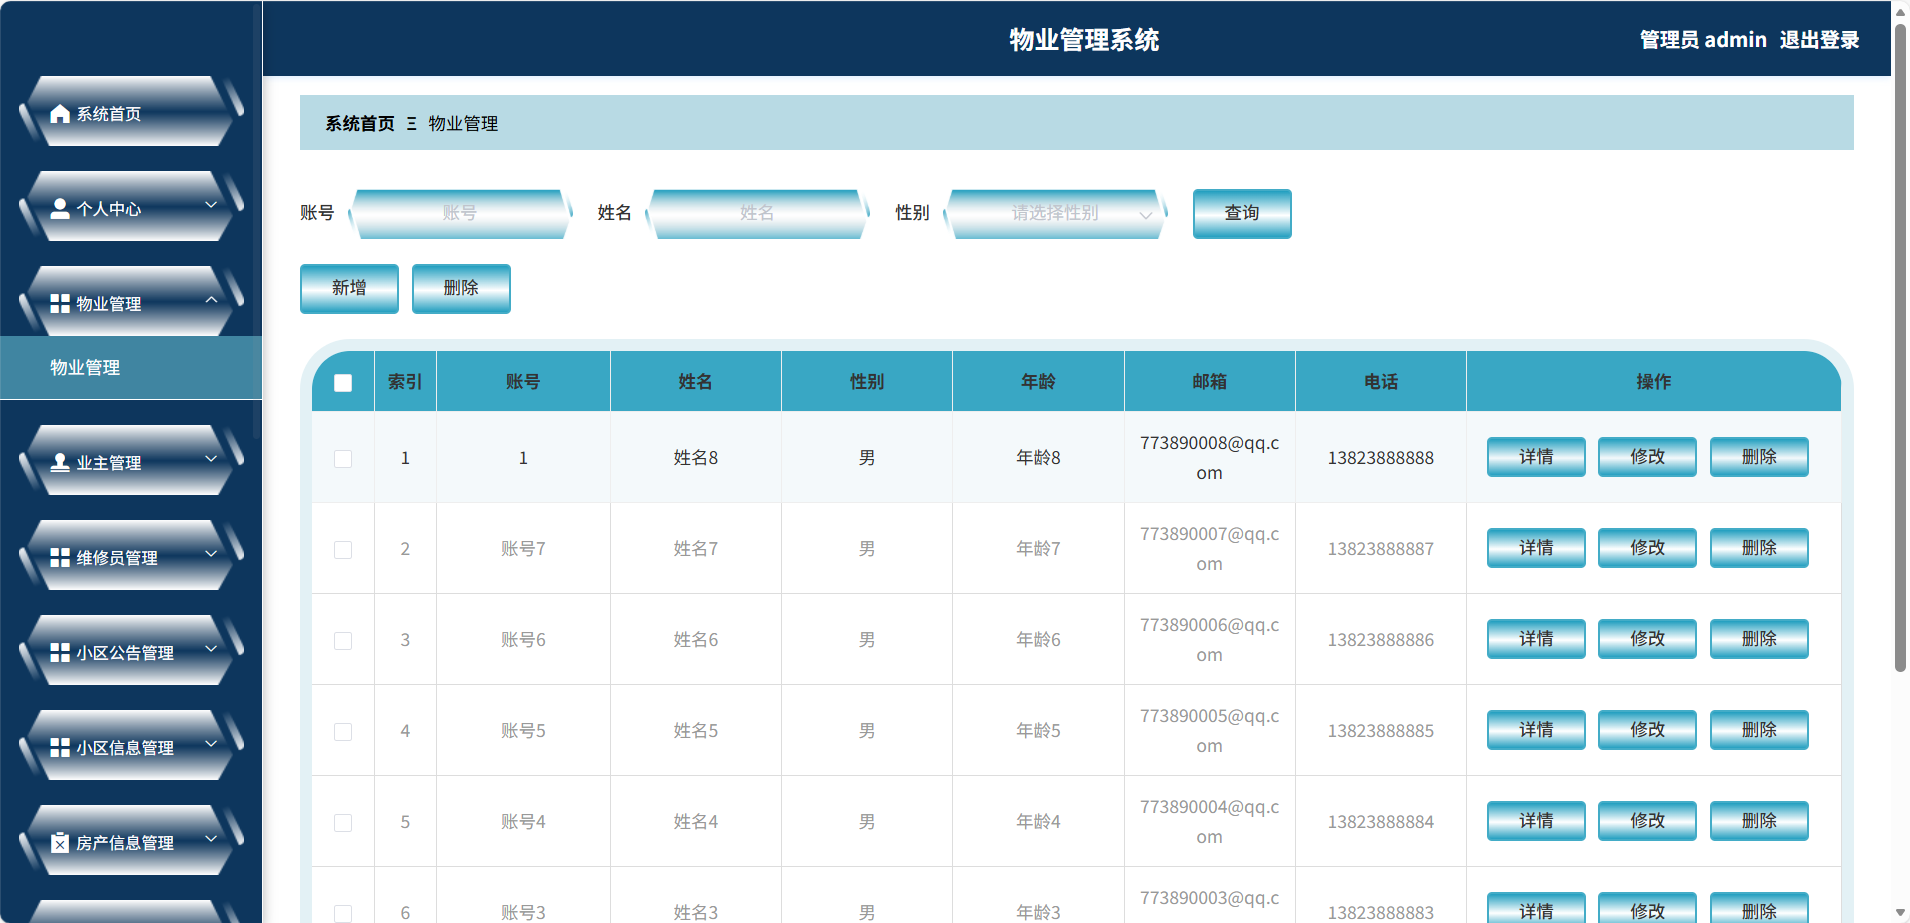Image resolution: width=1910 pixels, height=923 pixels.
Task: Expand the 小区信息管理 menu chevron
Action: (211, 744)
